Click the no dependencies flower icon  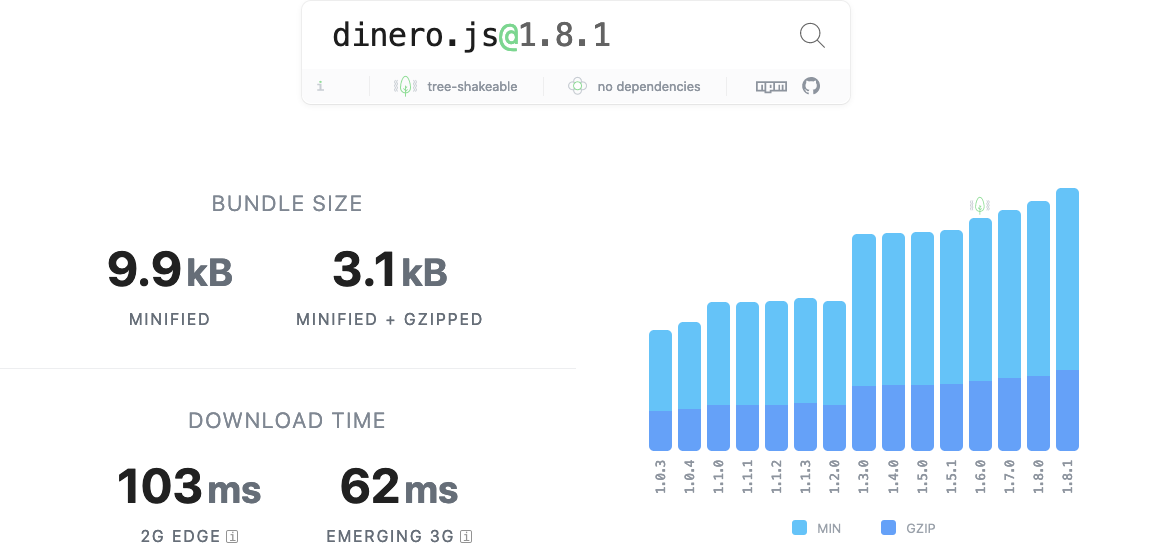coord(577,87)
